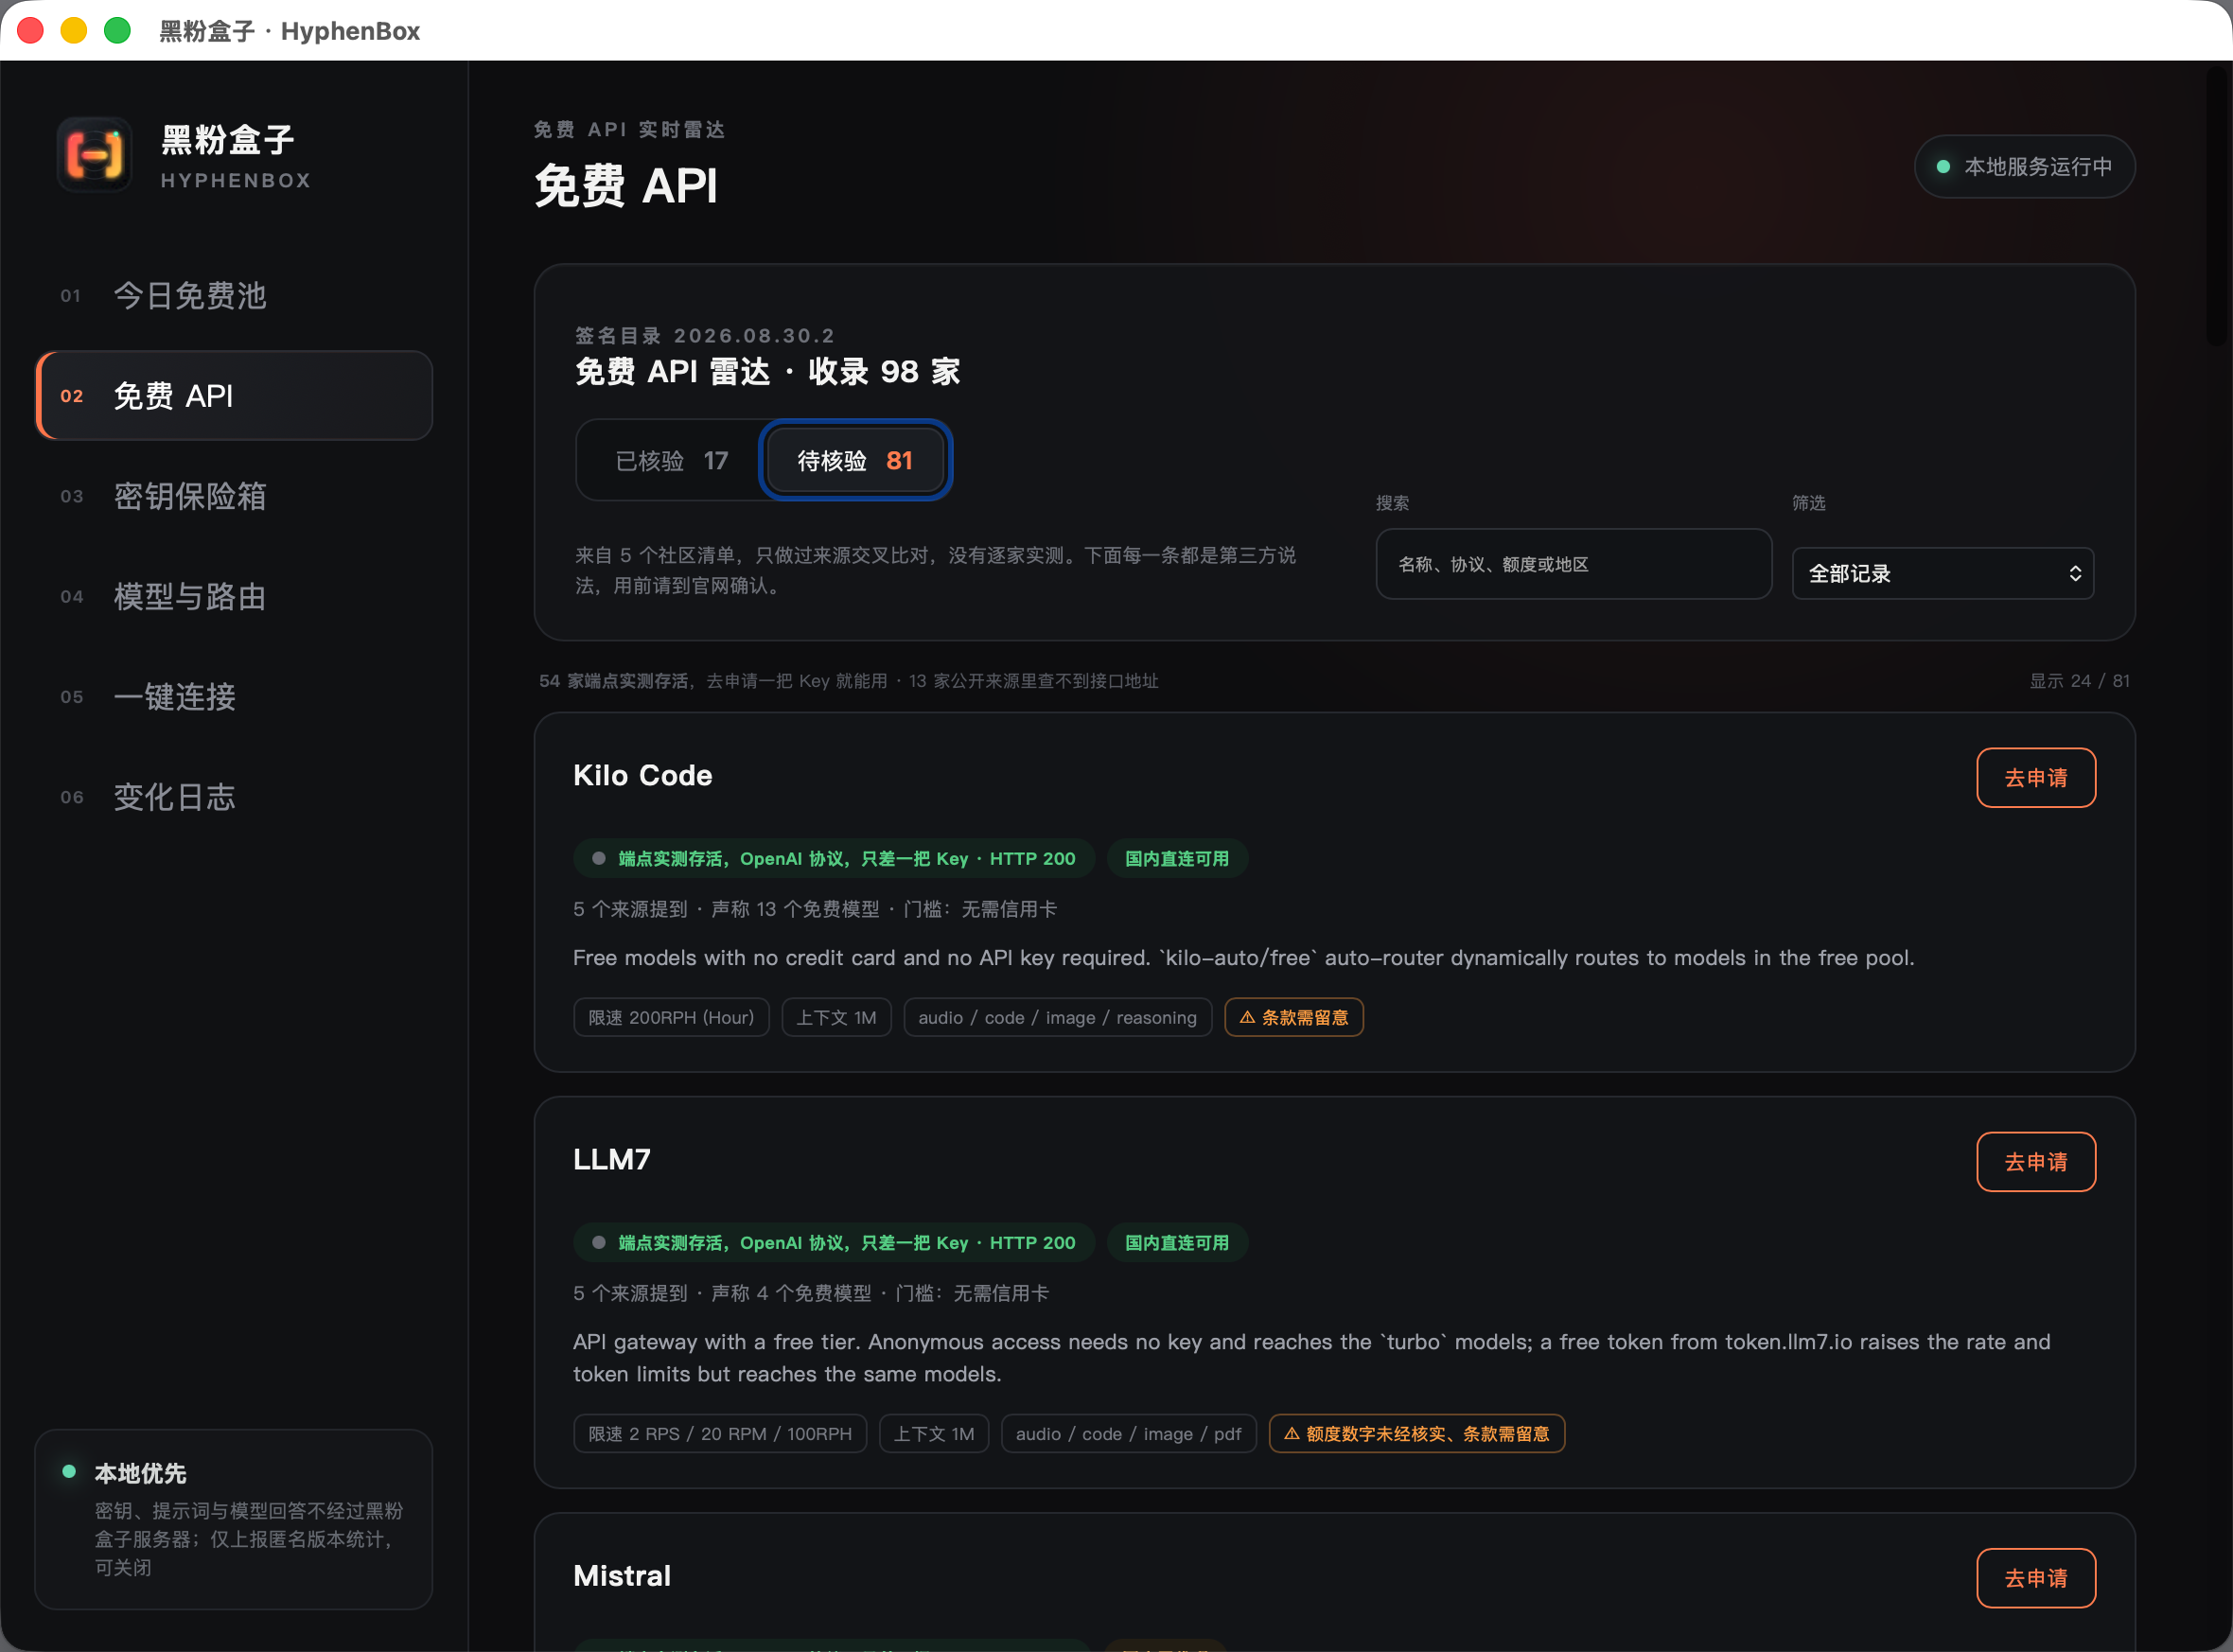
Task: Click the green status dot beside 本地服务运行中
Action: (1943, 167)
